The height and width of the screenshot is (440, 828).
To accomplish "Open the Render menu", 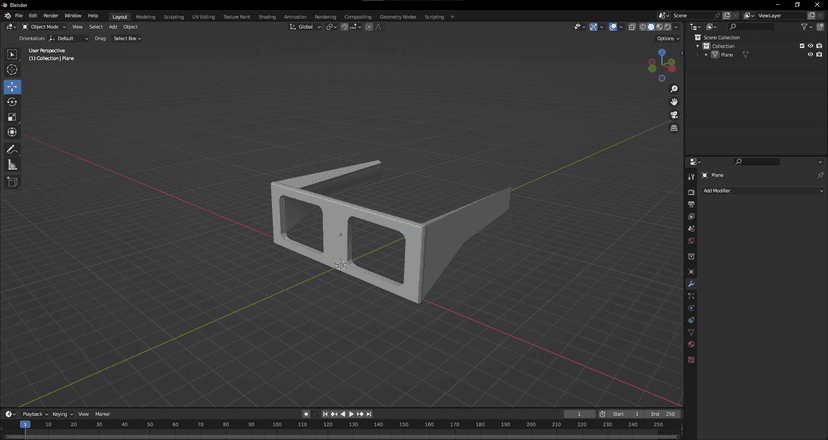I will click(51, 16).
